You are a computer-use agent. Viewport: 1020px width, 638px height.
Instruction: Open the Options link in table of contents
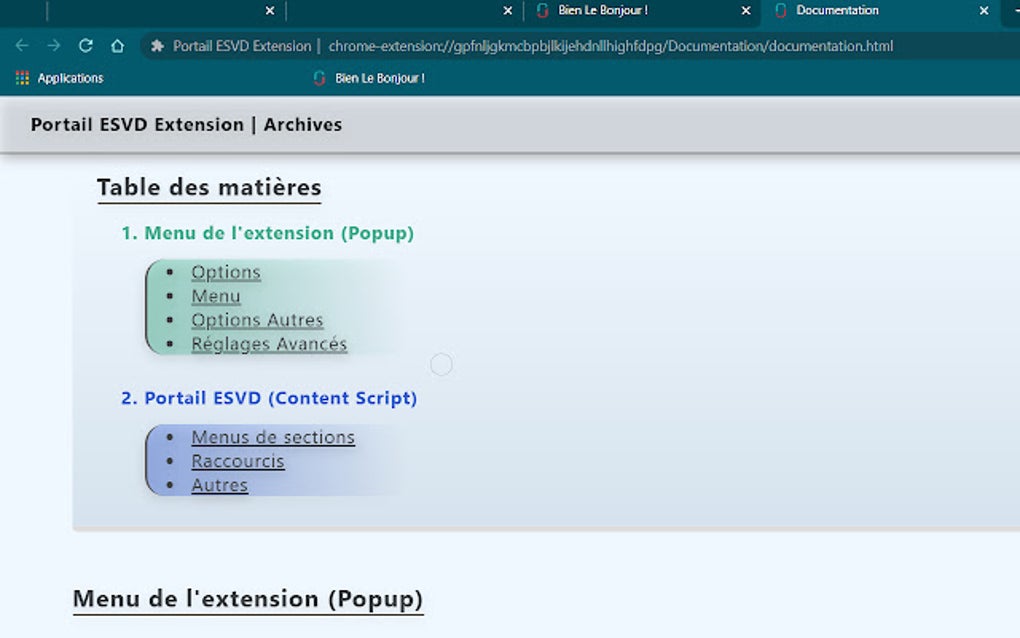coord(226,272)
